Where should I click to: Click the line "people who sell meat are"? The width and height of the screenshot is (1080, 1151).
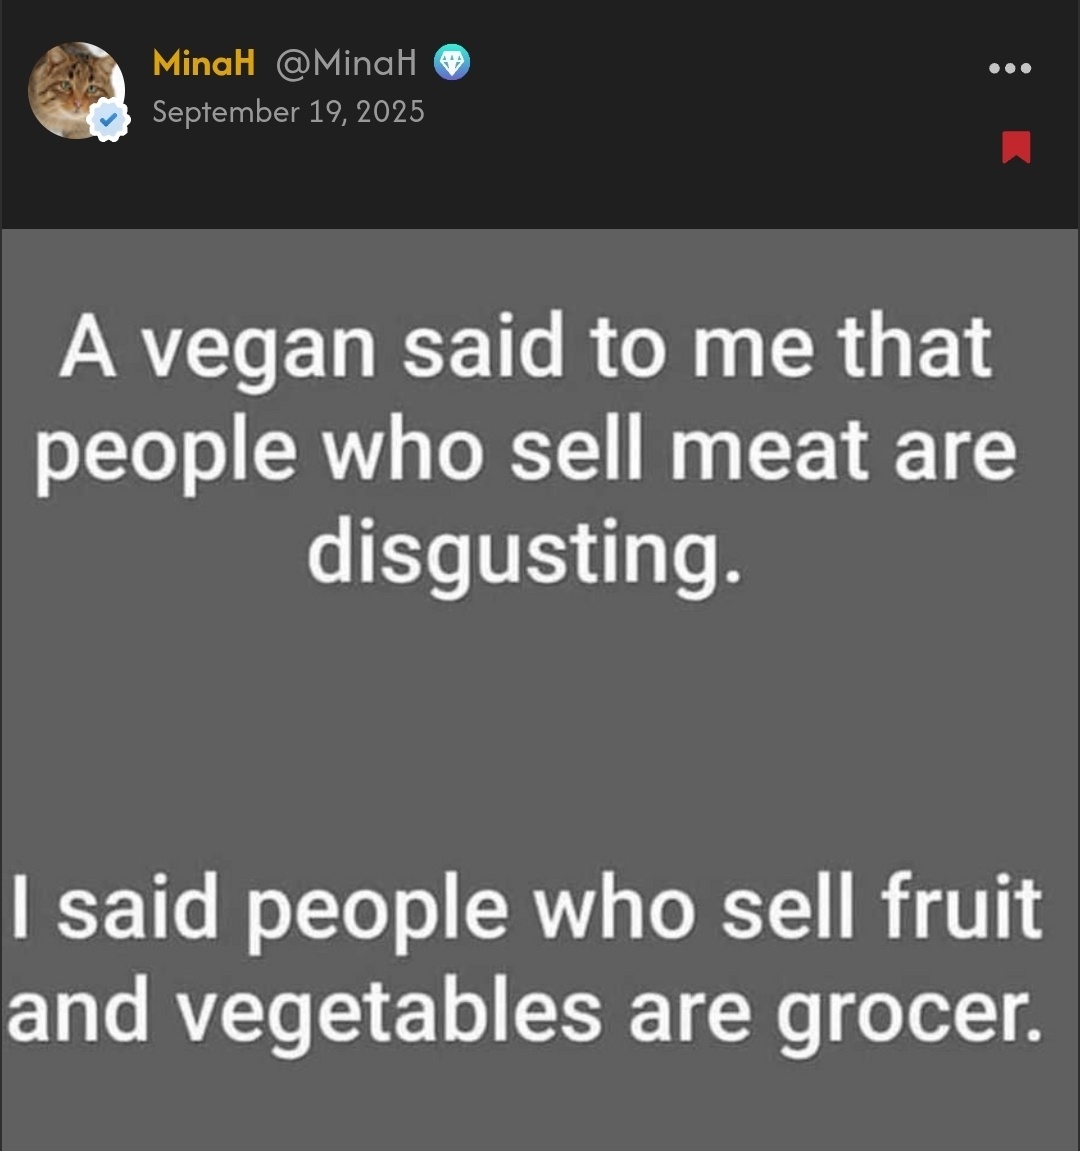point(526,452)
